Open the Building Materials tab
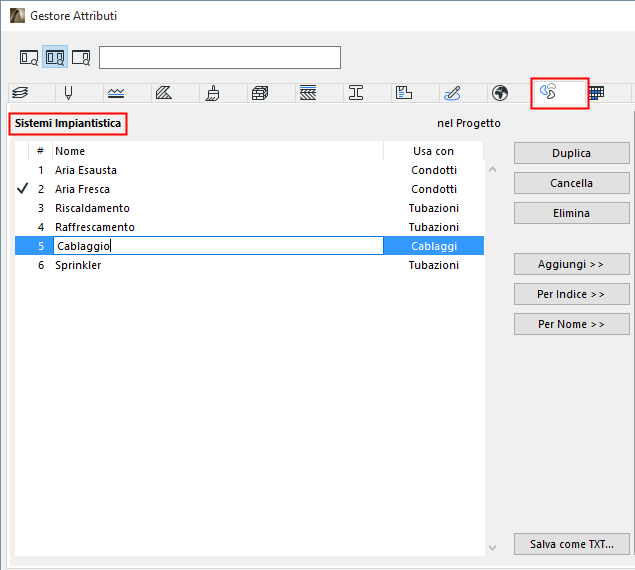The height and width of the screenshot is (570, 635). click(260, 93)
